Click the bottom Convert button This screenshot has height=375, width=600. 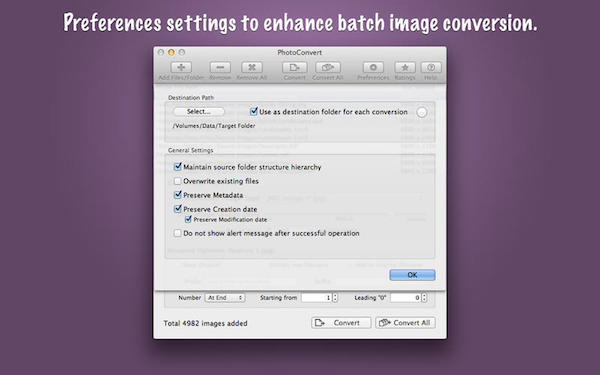[341, 323]
